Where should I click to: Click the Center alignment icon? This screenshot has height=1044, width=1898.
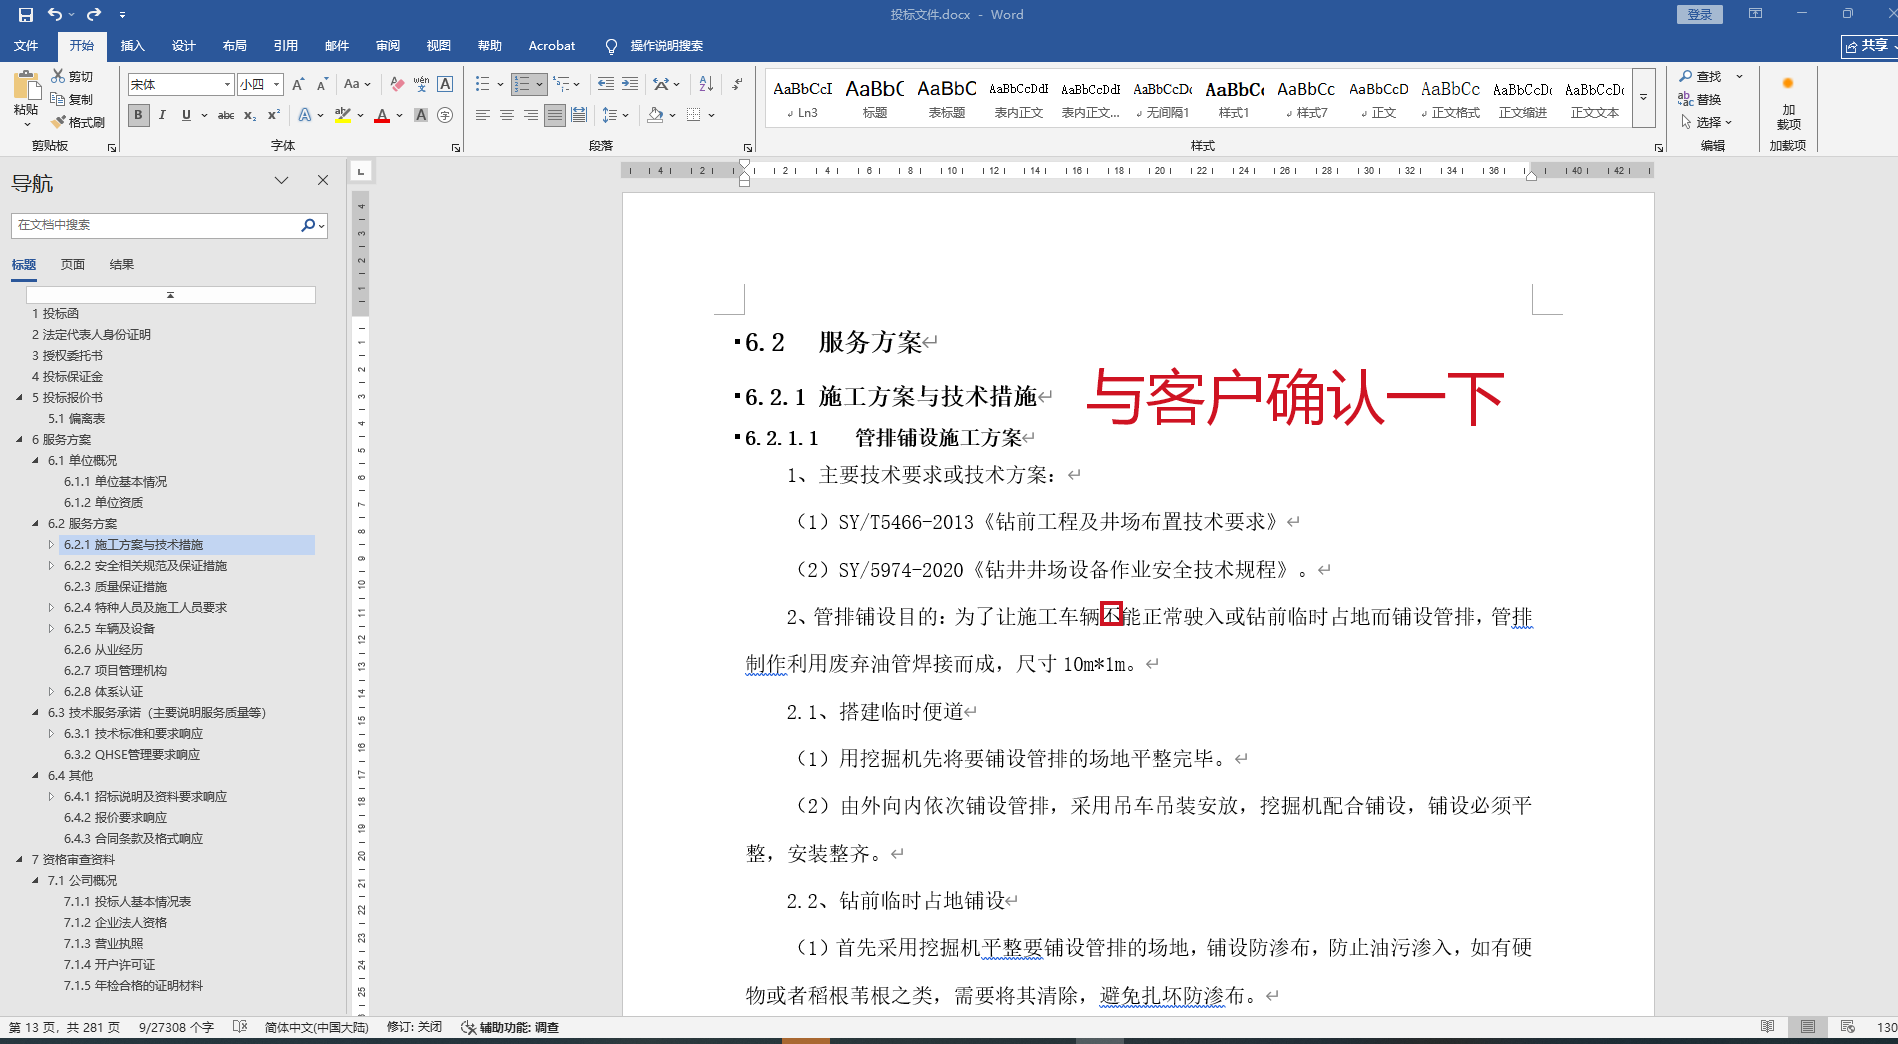pyautogui.click(x=507, y=116)
